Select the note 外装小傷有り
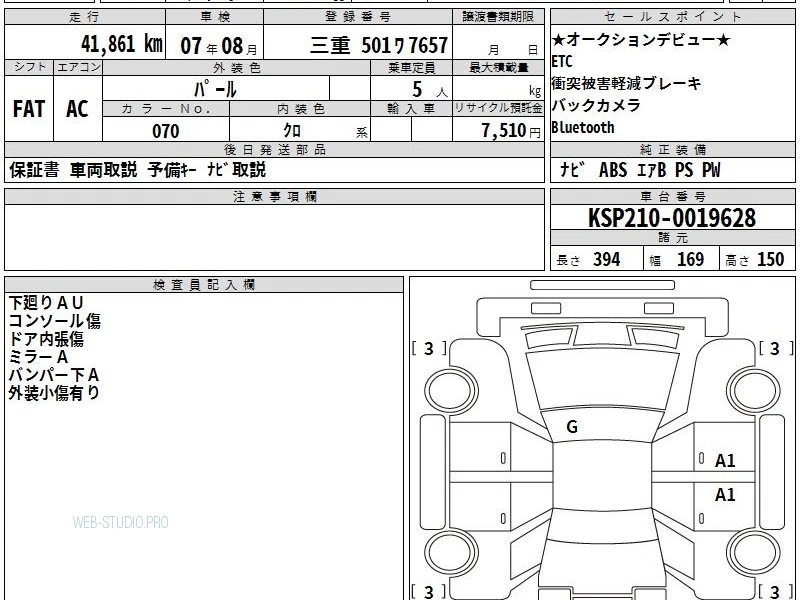The height and width of the screenshot is (600, 800). pyautogui.click(x=54, y=393)
